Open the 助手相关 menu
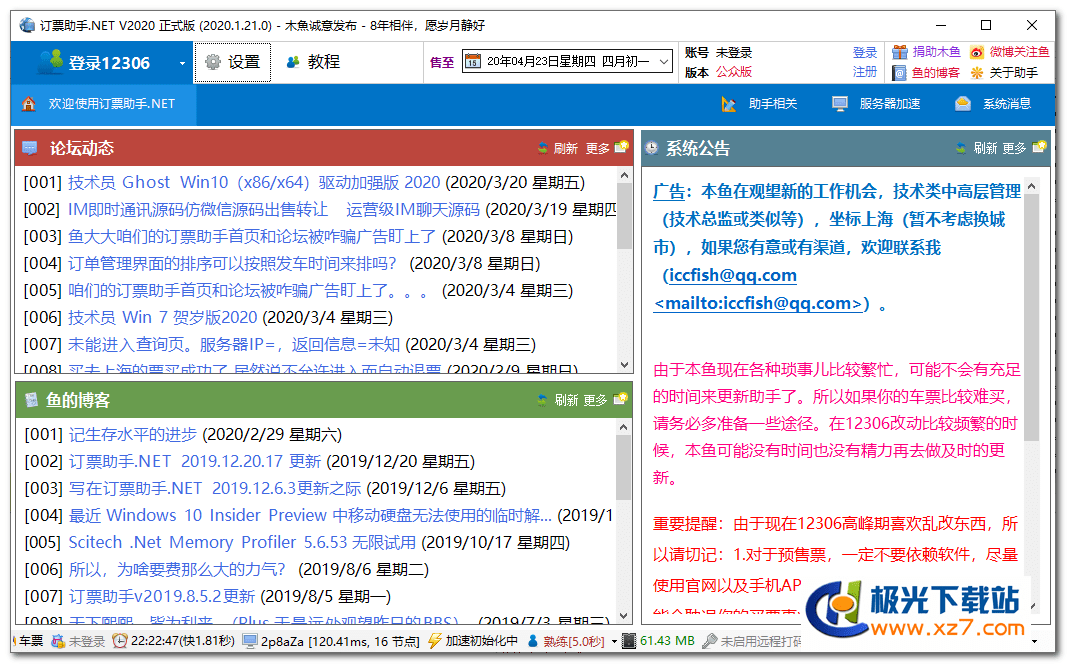1067x664 pixels. [x=759, y=104]
